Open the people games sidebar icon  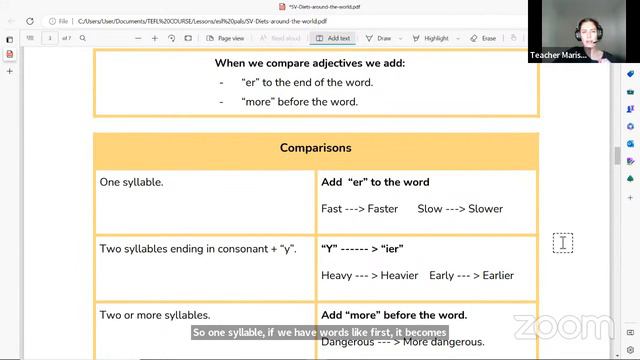[x=630, y=109]
